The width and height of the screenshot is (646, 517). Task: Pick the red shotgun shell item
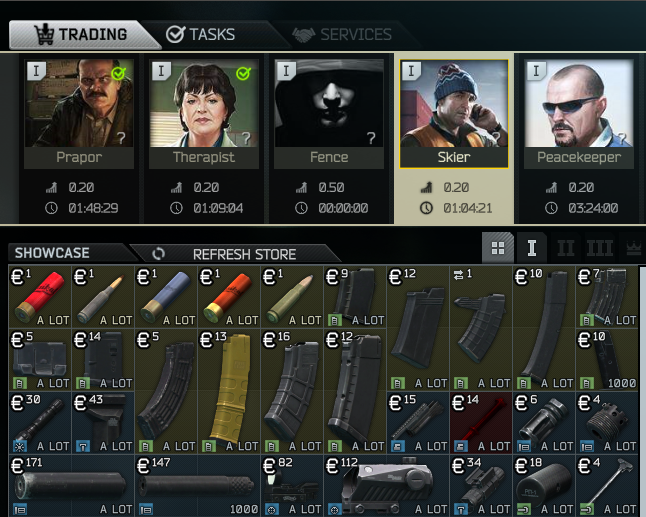pyautogui.click(x=40, y=297)
